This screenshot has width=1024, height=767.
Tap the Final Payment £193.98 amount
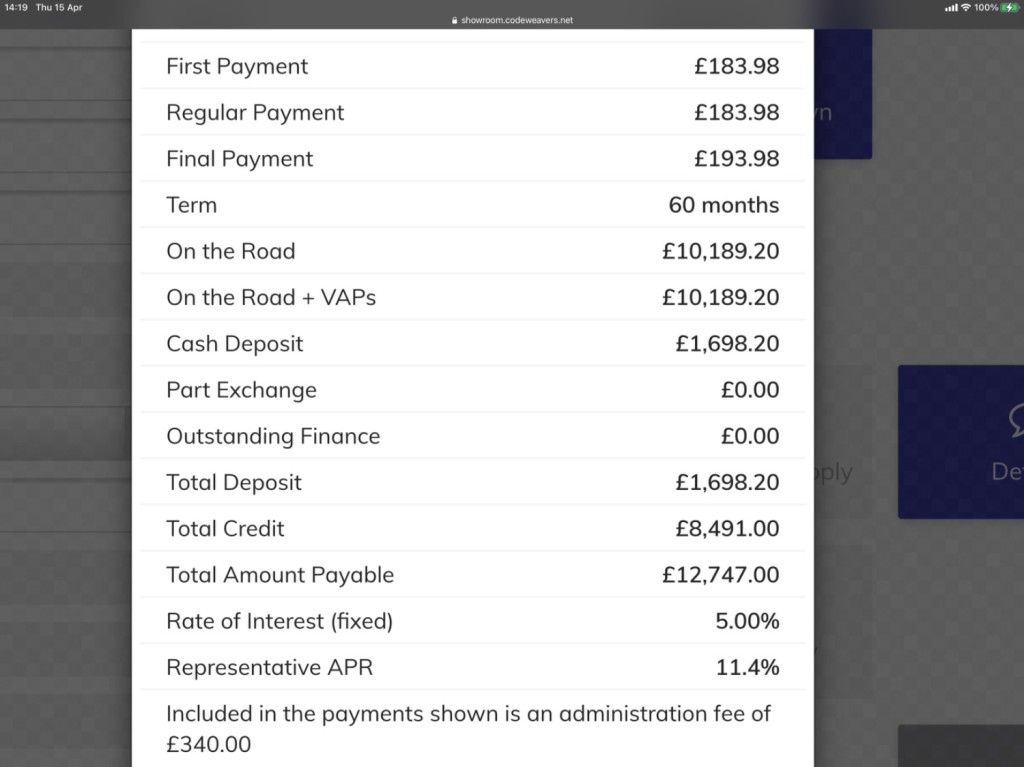click(x=736, y=159)
